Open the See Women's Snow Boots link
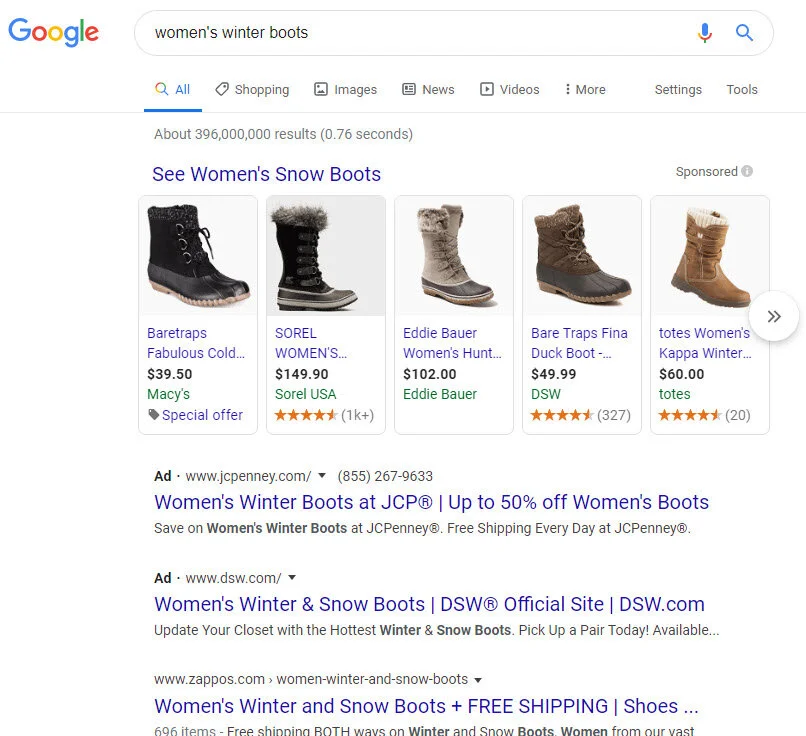This screenshot has height=736, width=806. pos(265,174)
